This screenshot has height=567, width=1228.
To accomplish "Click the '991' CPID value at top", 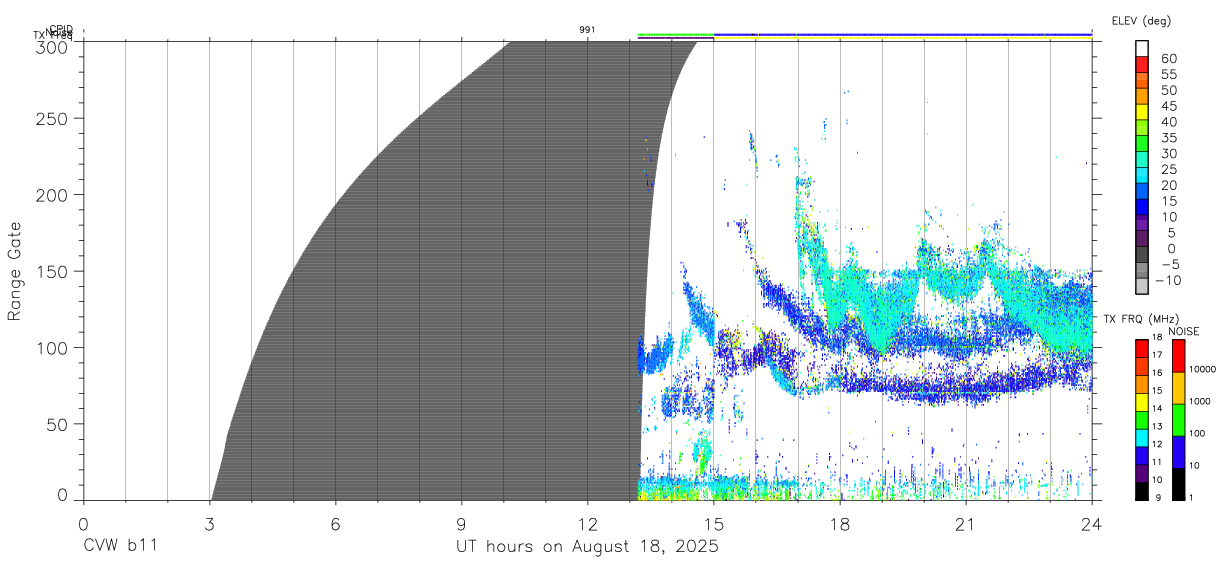I will [587, 30].
